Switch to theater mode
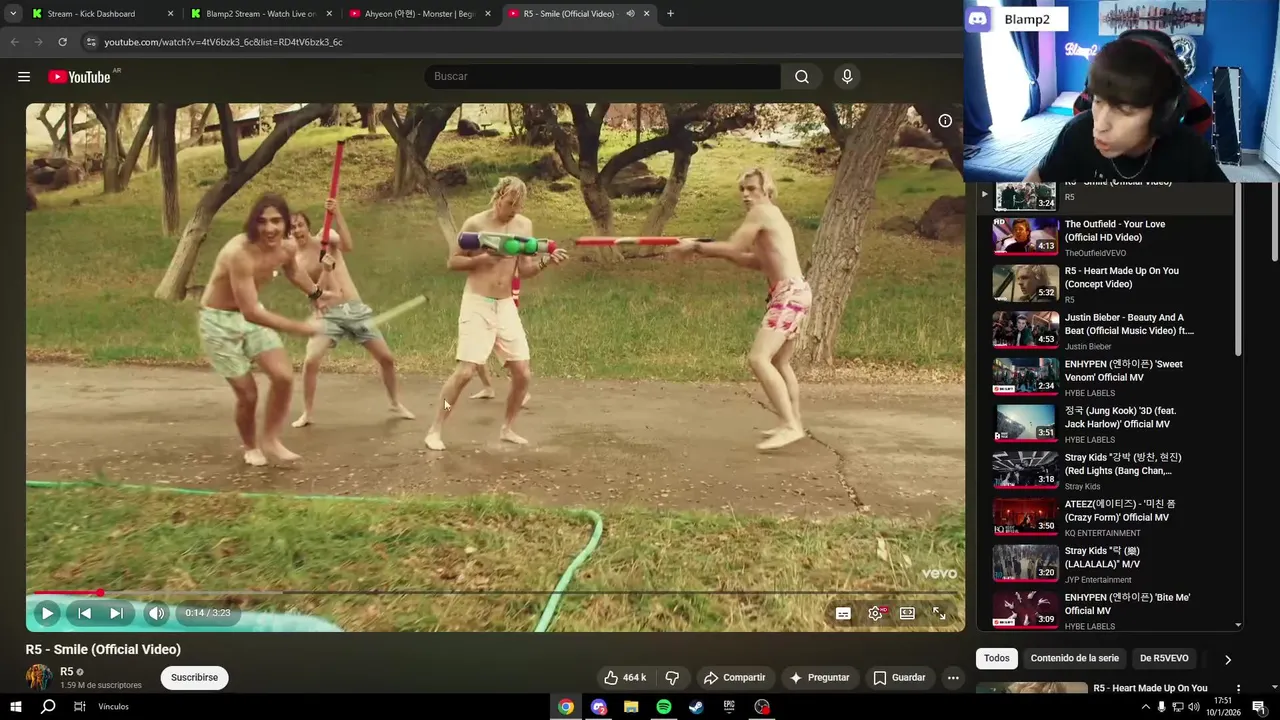Screen dimensions: 1280x720 (907, 613)
